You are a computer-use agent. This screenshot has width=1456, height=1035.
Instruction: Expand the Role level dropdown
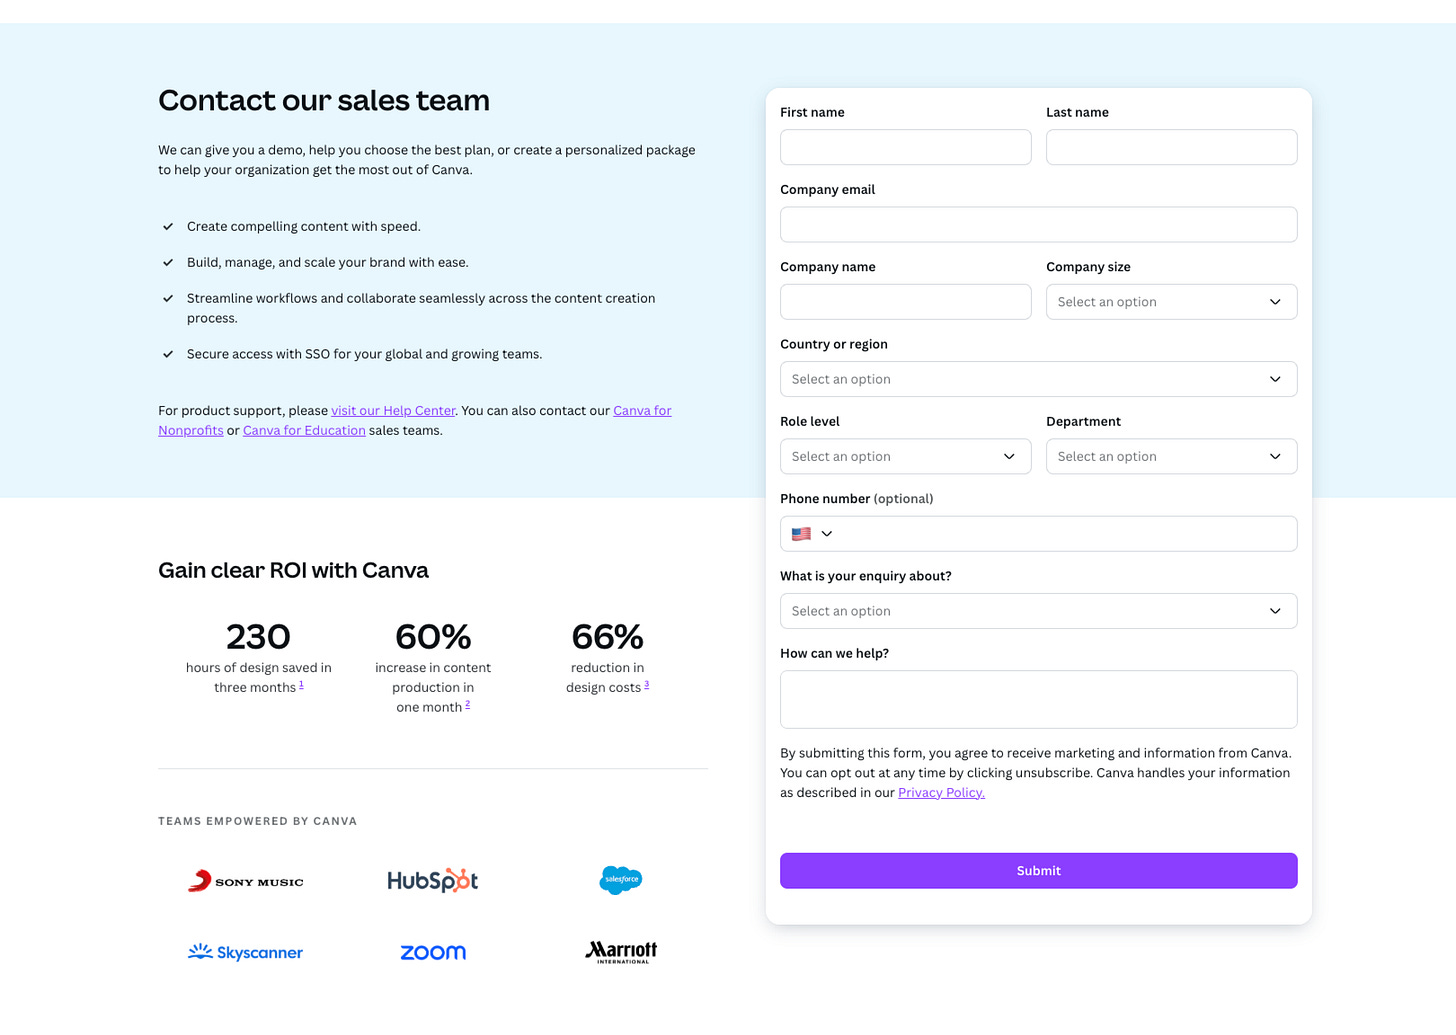click(x=905, y=456)
